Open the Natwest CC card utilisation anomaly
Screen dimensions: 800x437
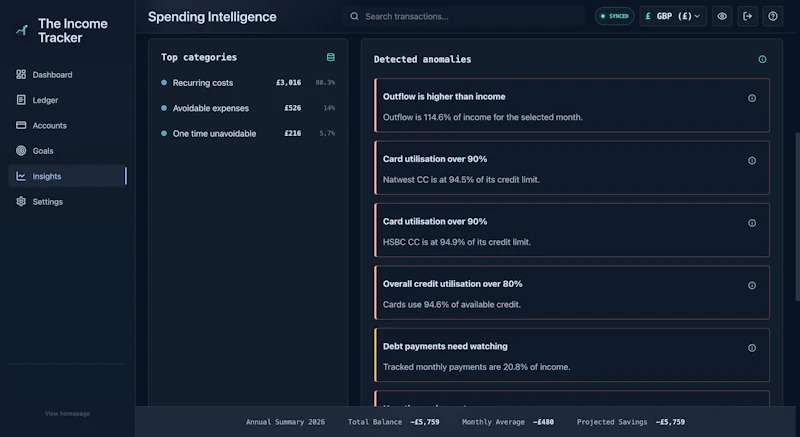[x=571, y=168]
